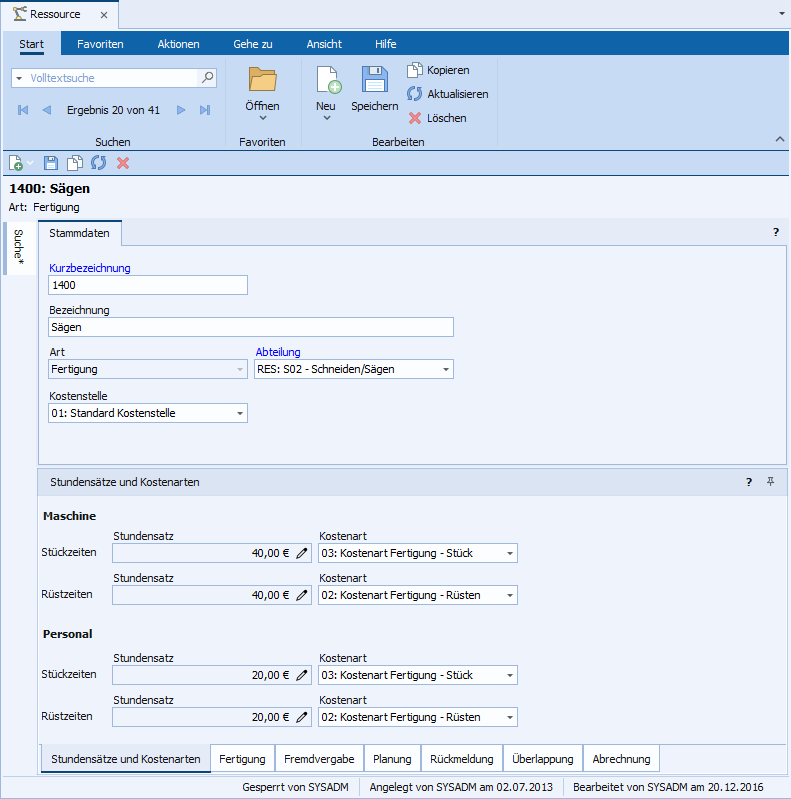
Task: Pin the Stundensätze und Kostenarten panel
Action: [770, 482]
